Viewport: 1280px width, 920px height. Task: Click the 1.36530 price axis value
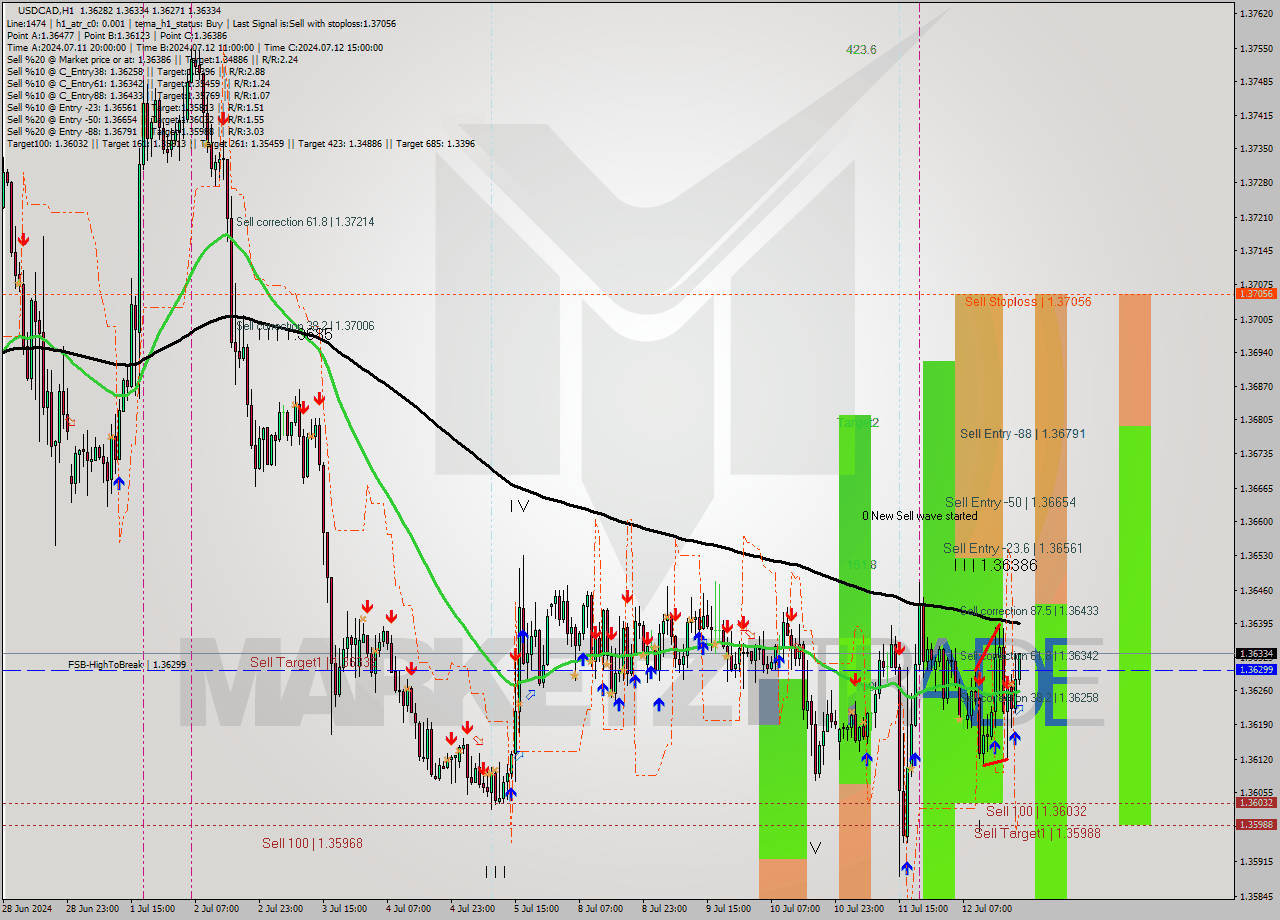(1256, 555)
